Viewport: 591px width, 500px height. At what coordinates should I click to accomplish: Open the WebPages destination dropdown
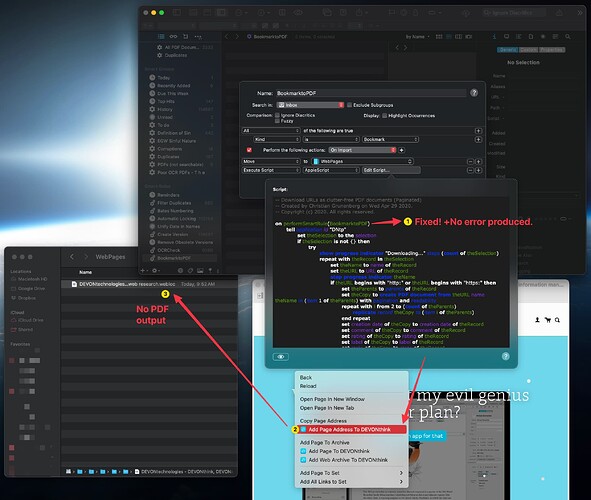363,161
